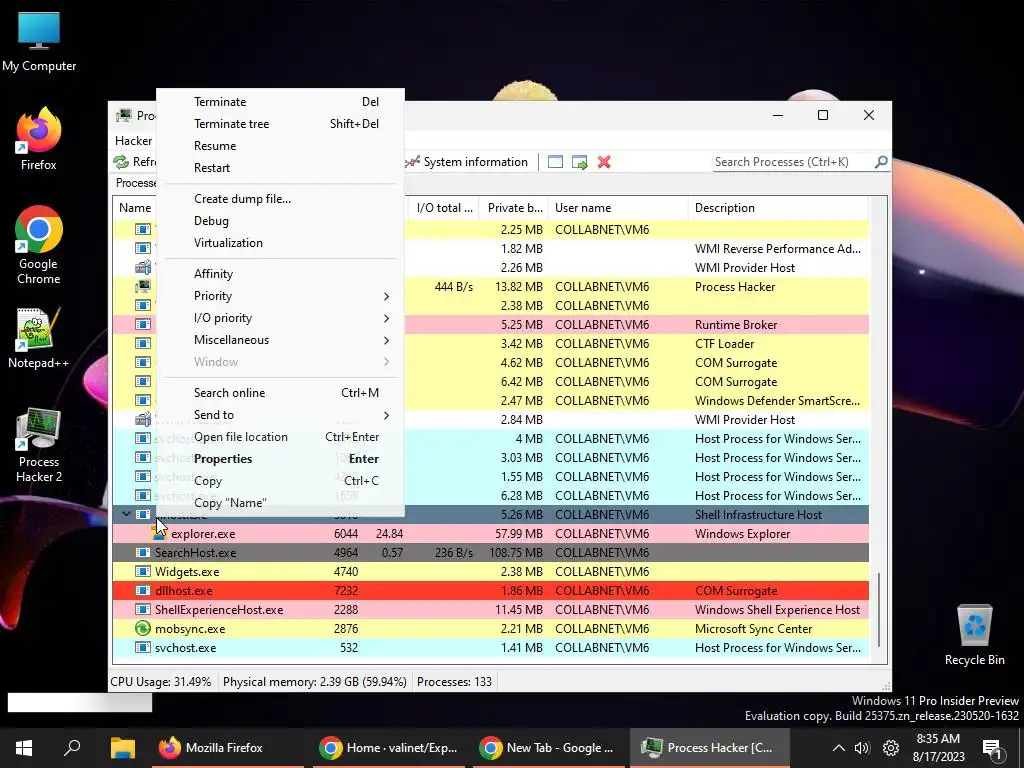Image resolution: width=1024 pixels, height=768 pixels.
Task: Click the search magnifier icon in Process Hacker
Action: coord(881,161)
